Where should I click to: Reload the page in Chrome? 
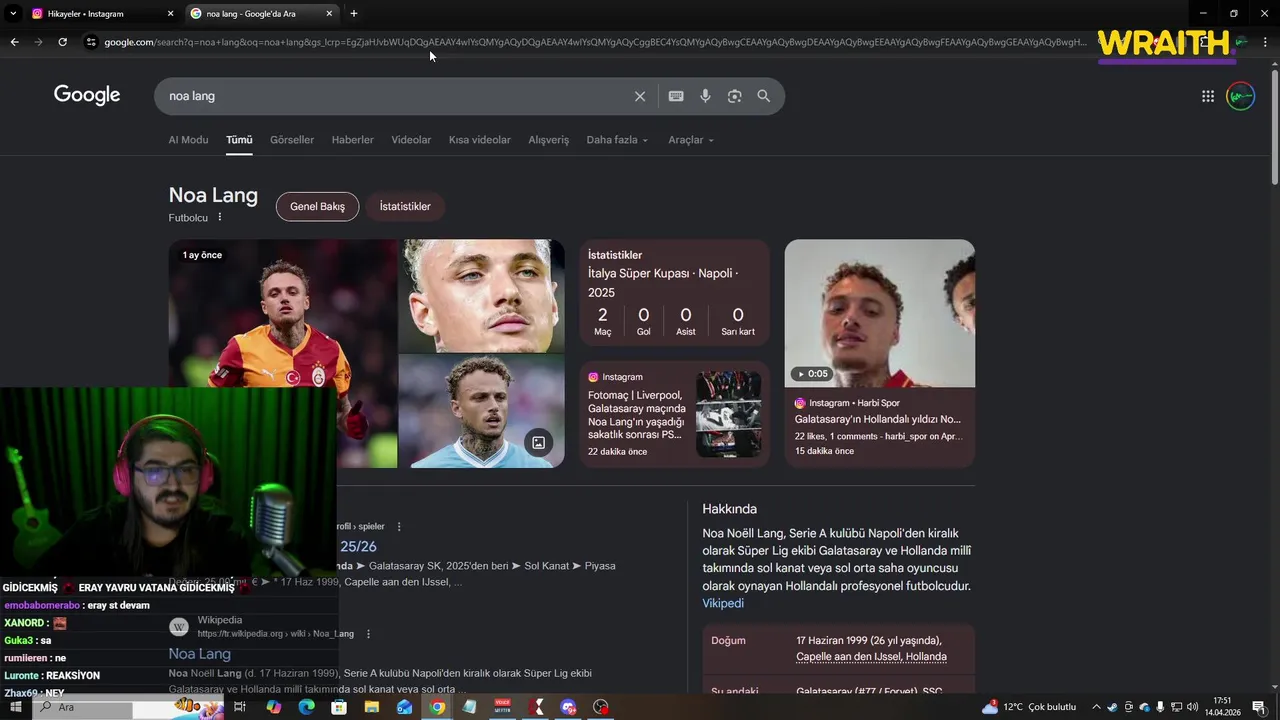click(x=62, y=42)
